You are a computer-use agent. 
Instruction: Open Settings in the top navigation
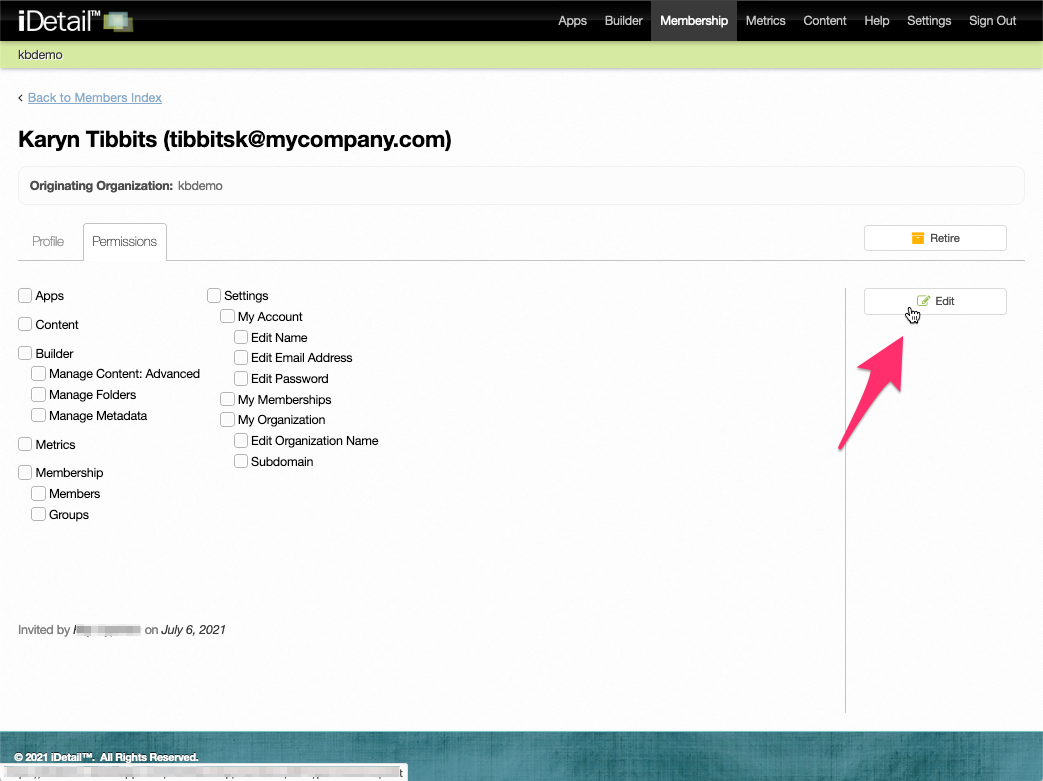(929, 21)
